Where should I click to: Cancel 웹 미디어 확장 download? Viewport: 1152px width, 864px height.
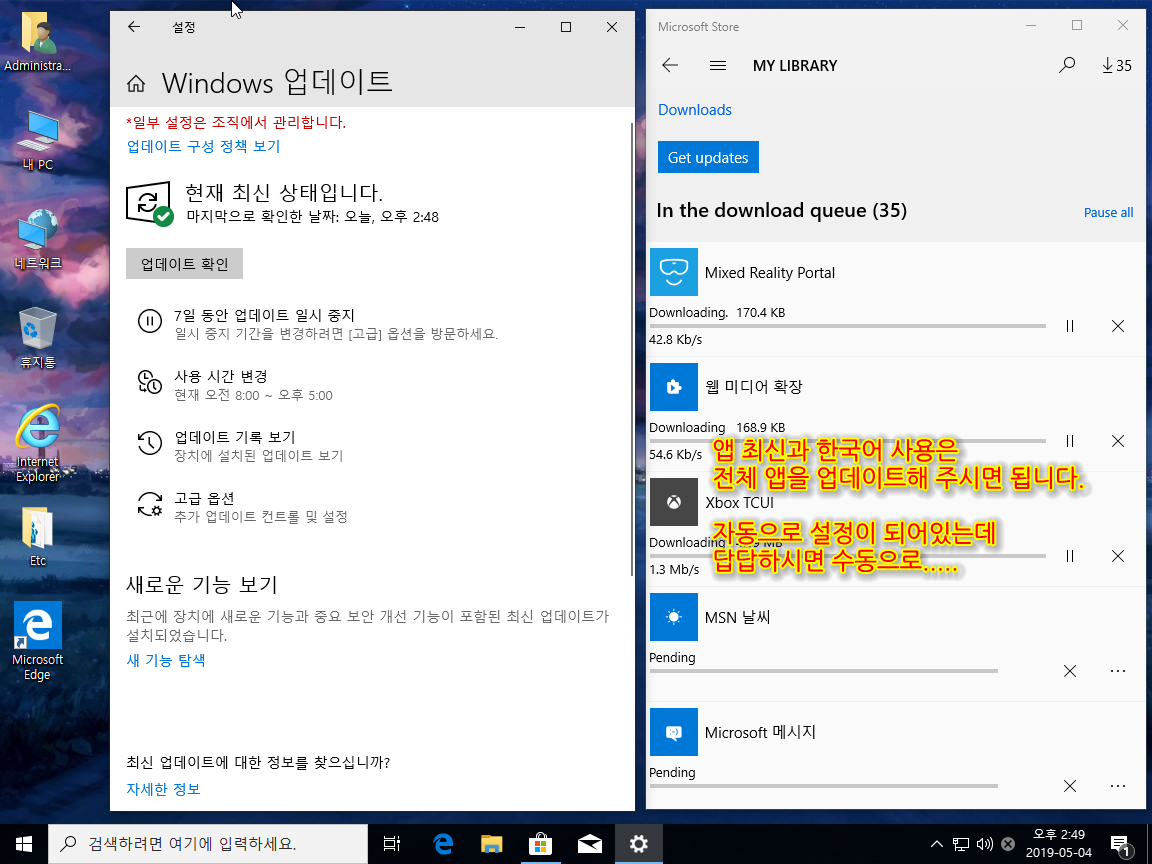click(1117, 441)
